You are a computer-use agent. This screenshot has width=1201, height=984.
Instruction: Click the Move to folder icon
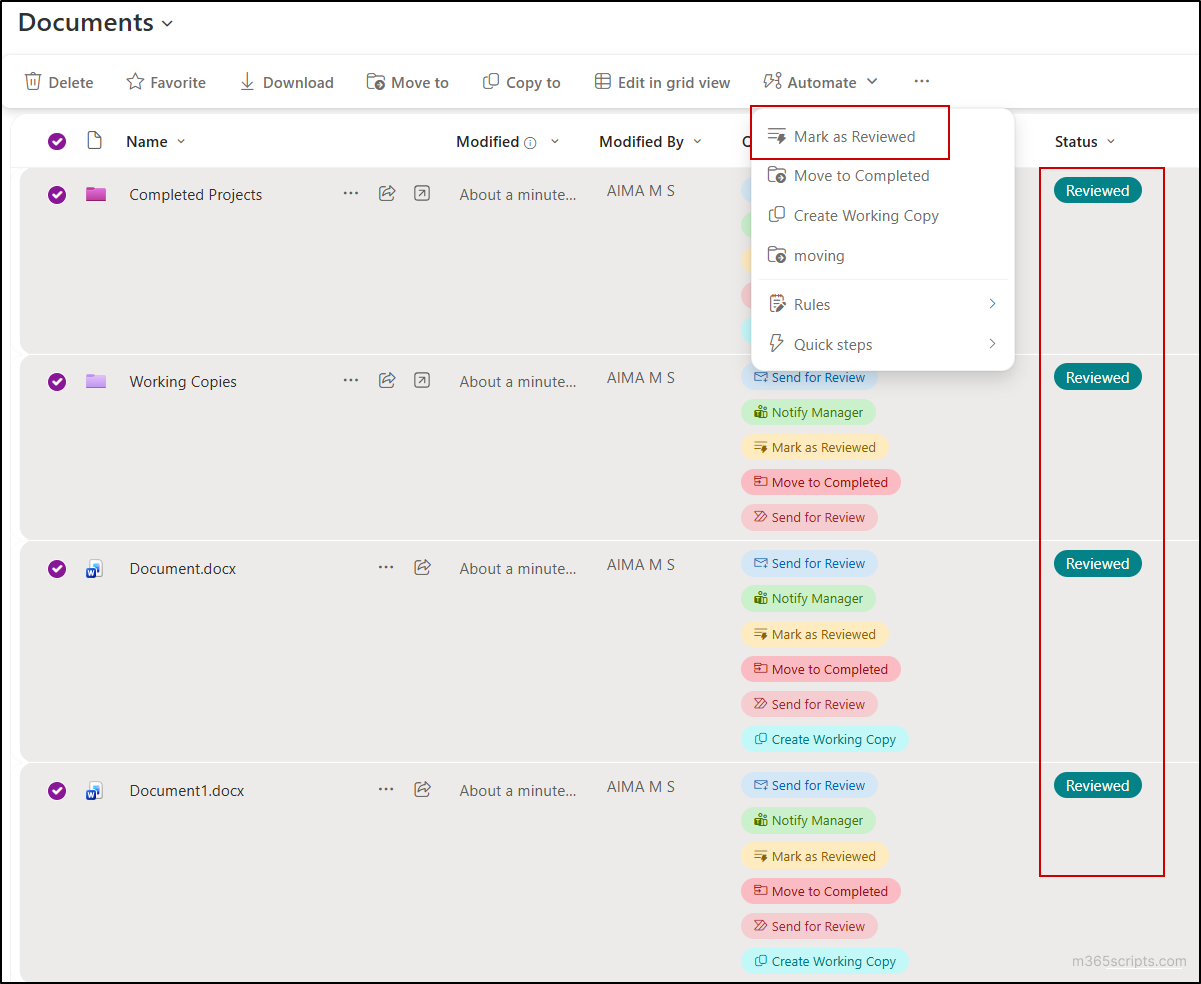(376, 82)
